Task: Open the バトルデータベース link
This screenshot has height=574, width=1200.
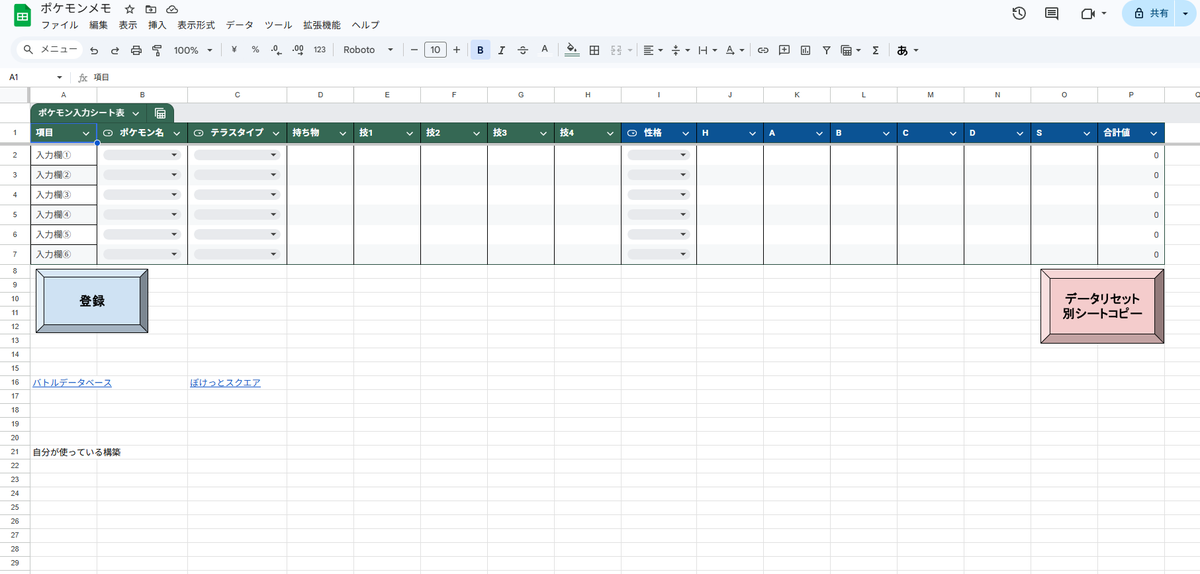Action: tap(72, 383)
